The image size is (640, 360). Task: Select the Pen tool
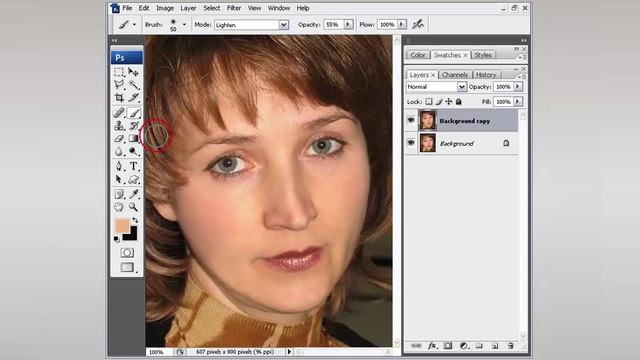[119, 166]
